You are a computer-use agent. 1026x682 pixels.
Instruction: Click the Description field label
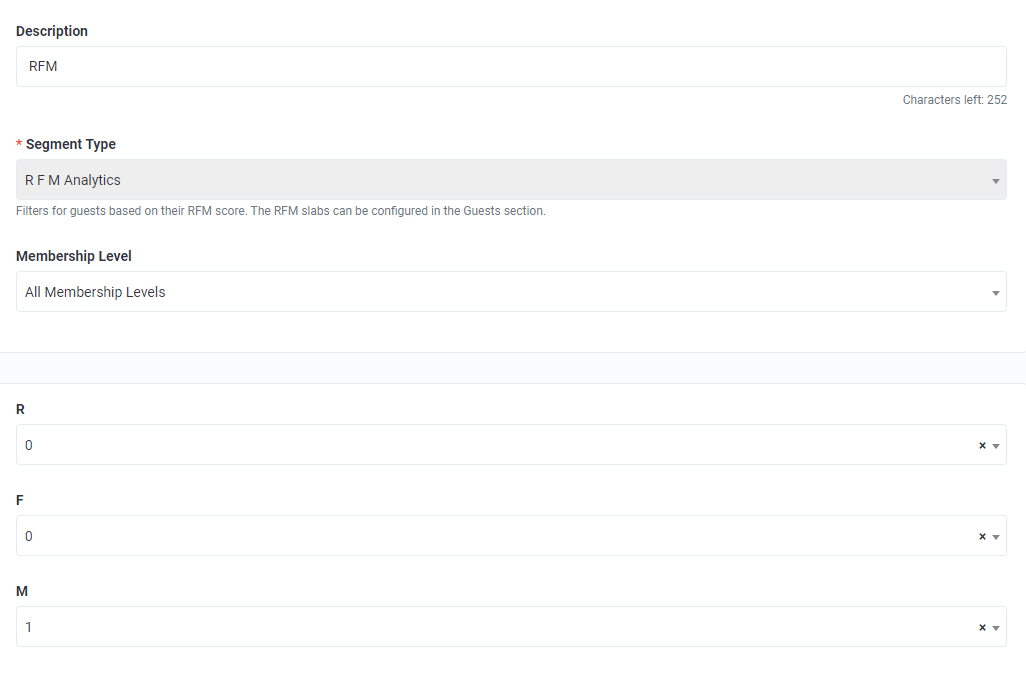[x=52, y=31]
